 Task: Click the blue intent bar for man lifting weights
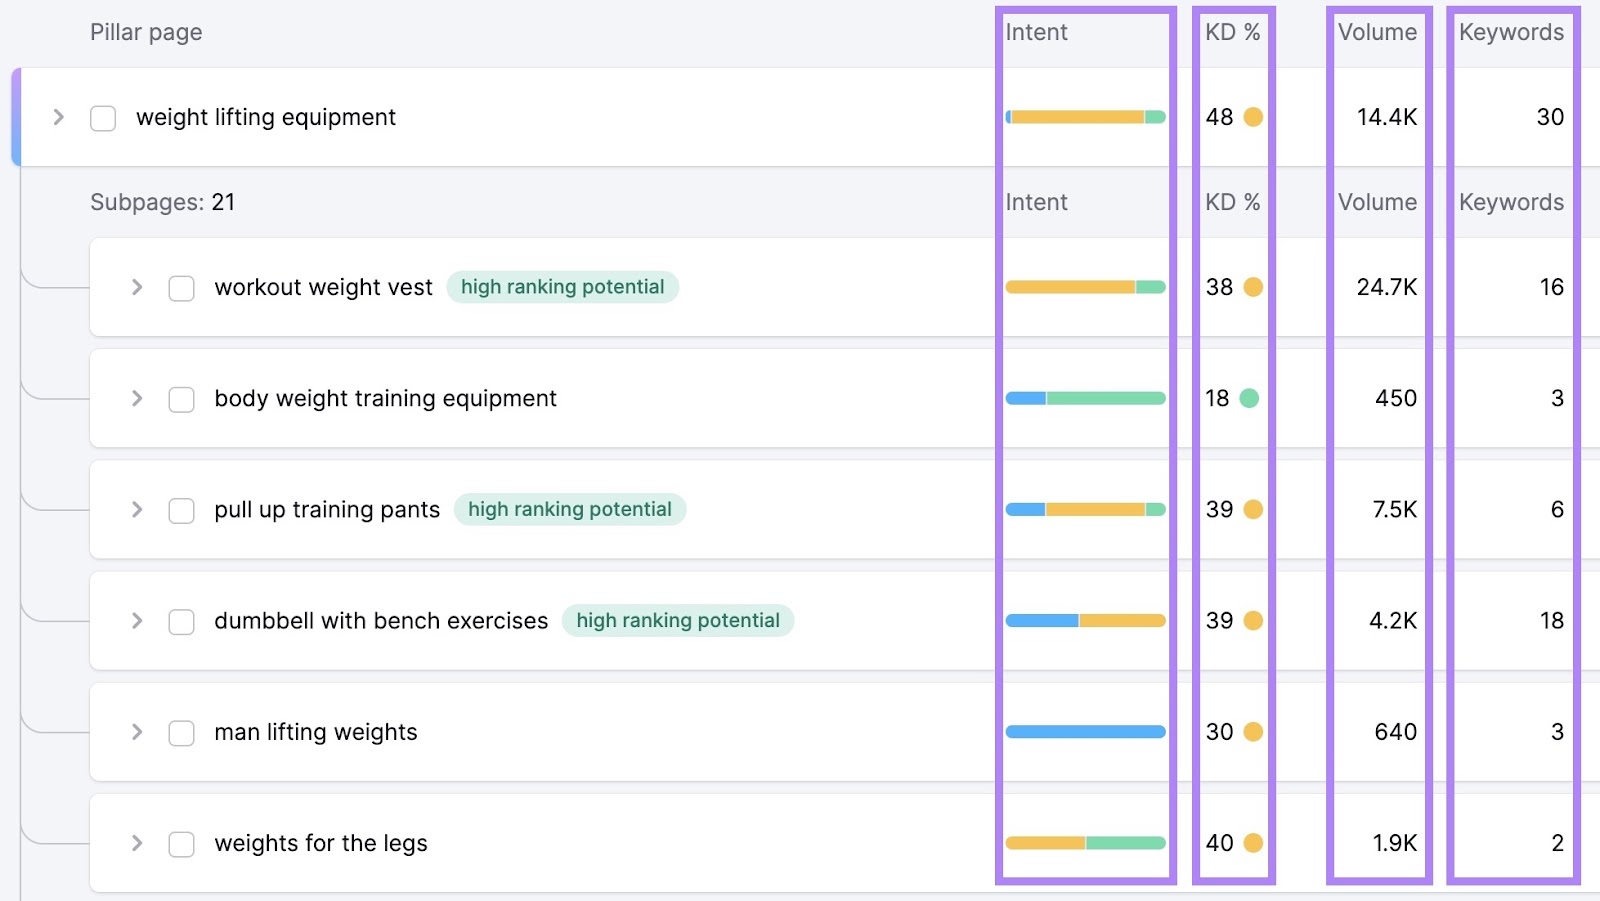(x=1085, y=731)
